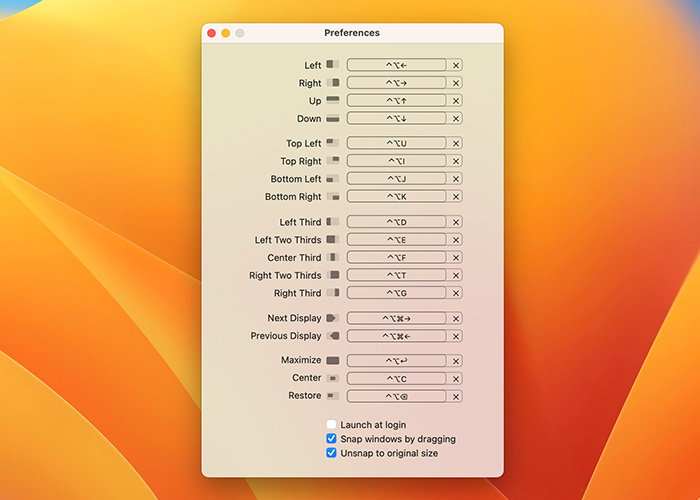Clear the Left shortcut with its X
700x500 pixels.
[455, 65]
